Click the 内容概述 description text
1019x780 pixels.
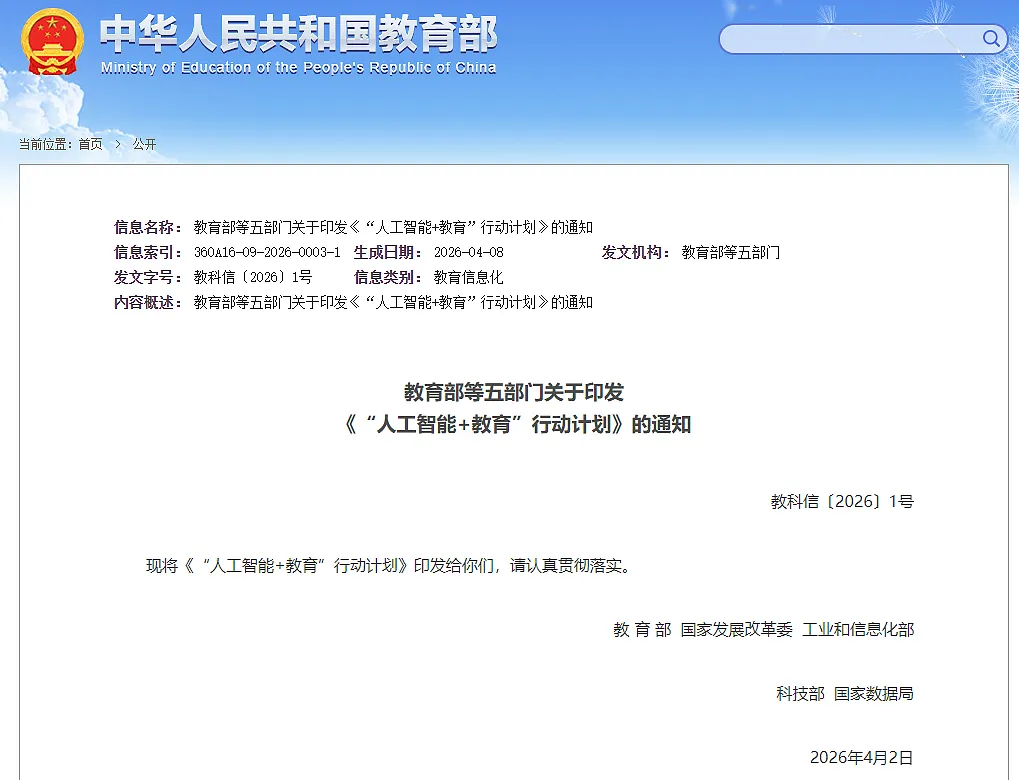393,302
